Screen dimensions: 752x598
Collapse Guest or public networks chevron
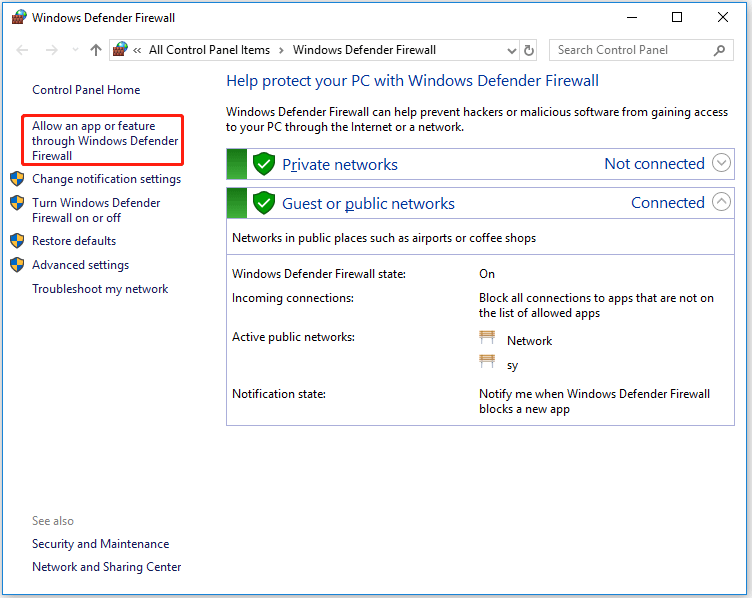tap(721, 202)
